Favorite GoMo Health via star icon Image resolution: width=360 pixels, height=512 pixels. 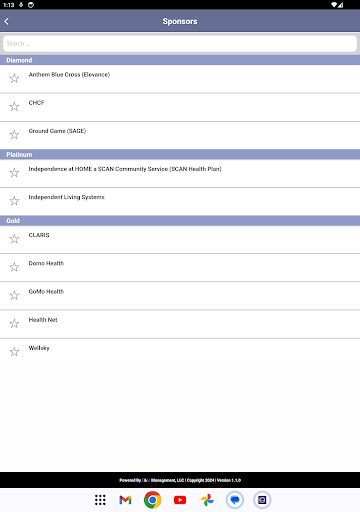[x=14, y=295]
